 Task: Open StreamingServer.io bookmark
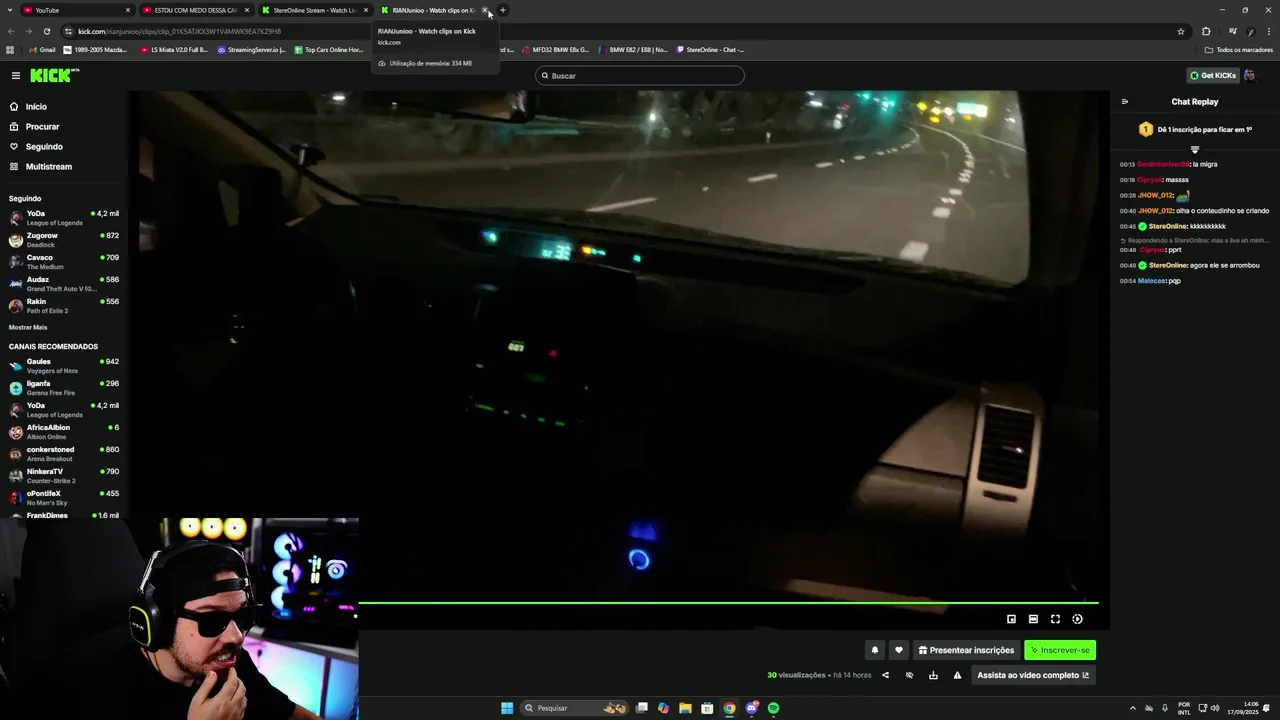(251, 50)
